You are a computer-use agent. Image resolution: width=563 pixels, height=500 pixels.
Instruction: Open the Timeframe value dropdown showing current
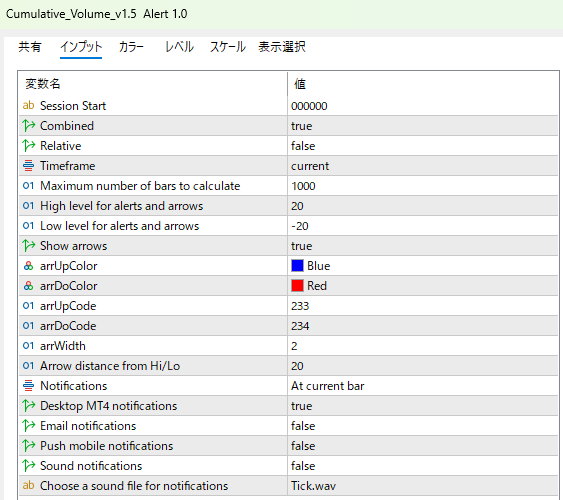click(x=423, y=166)
